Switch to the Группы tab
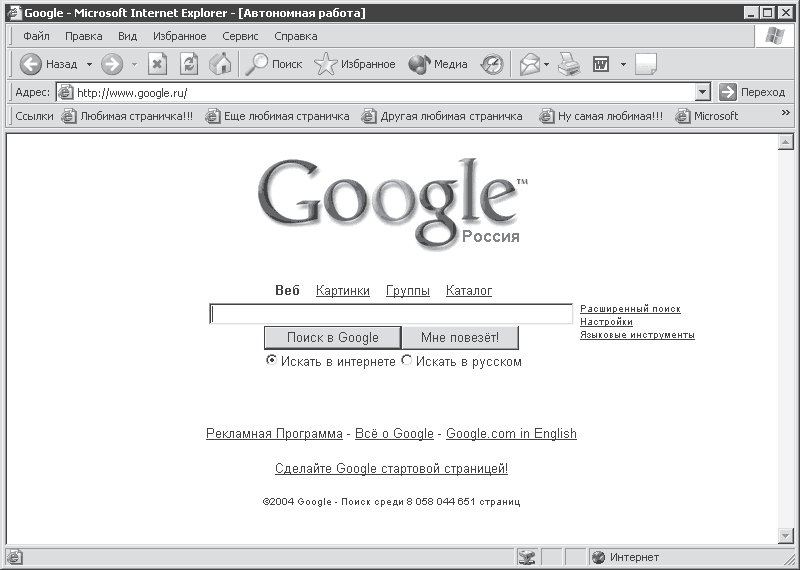The image size is (800, 570). pos(408,290)
